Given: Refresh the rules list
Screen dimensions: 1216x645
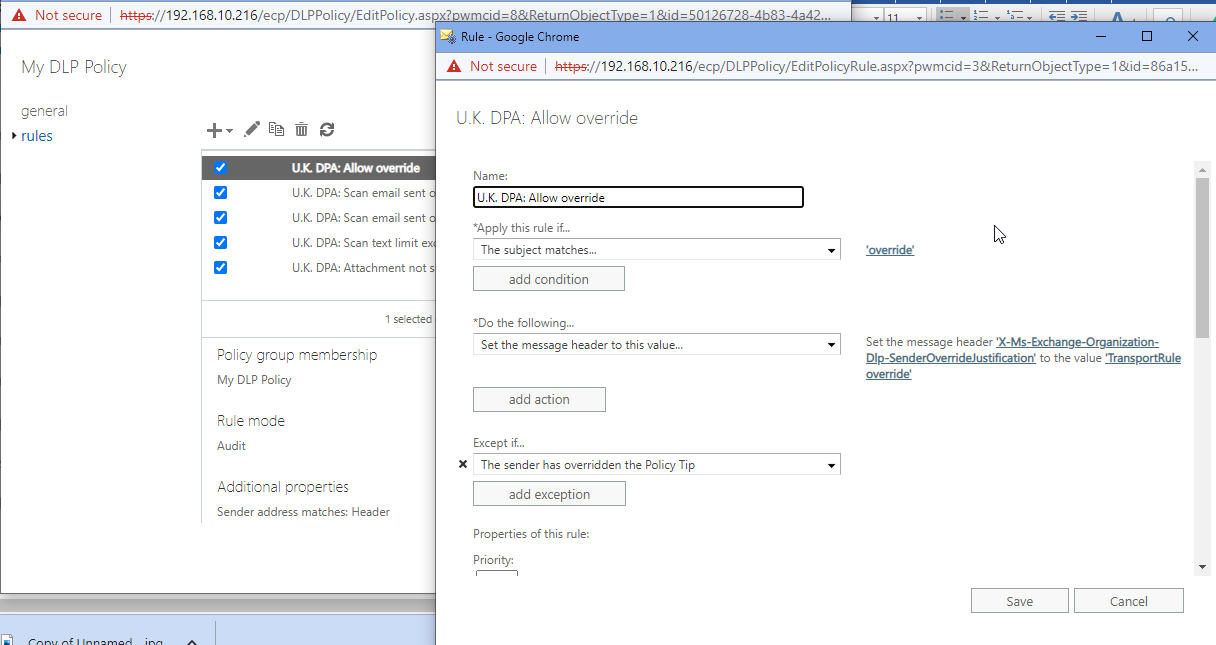Looking at the screenshot, I should (326, 129).
